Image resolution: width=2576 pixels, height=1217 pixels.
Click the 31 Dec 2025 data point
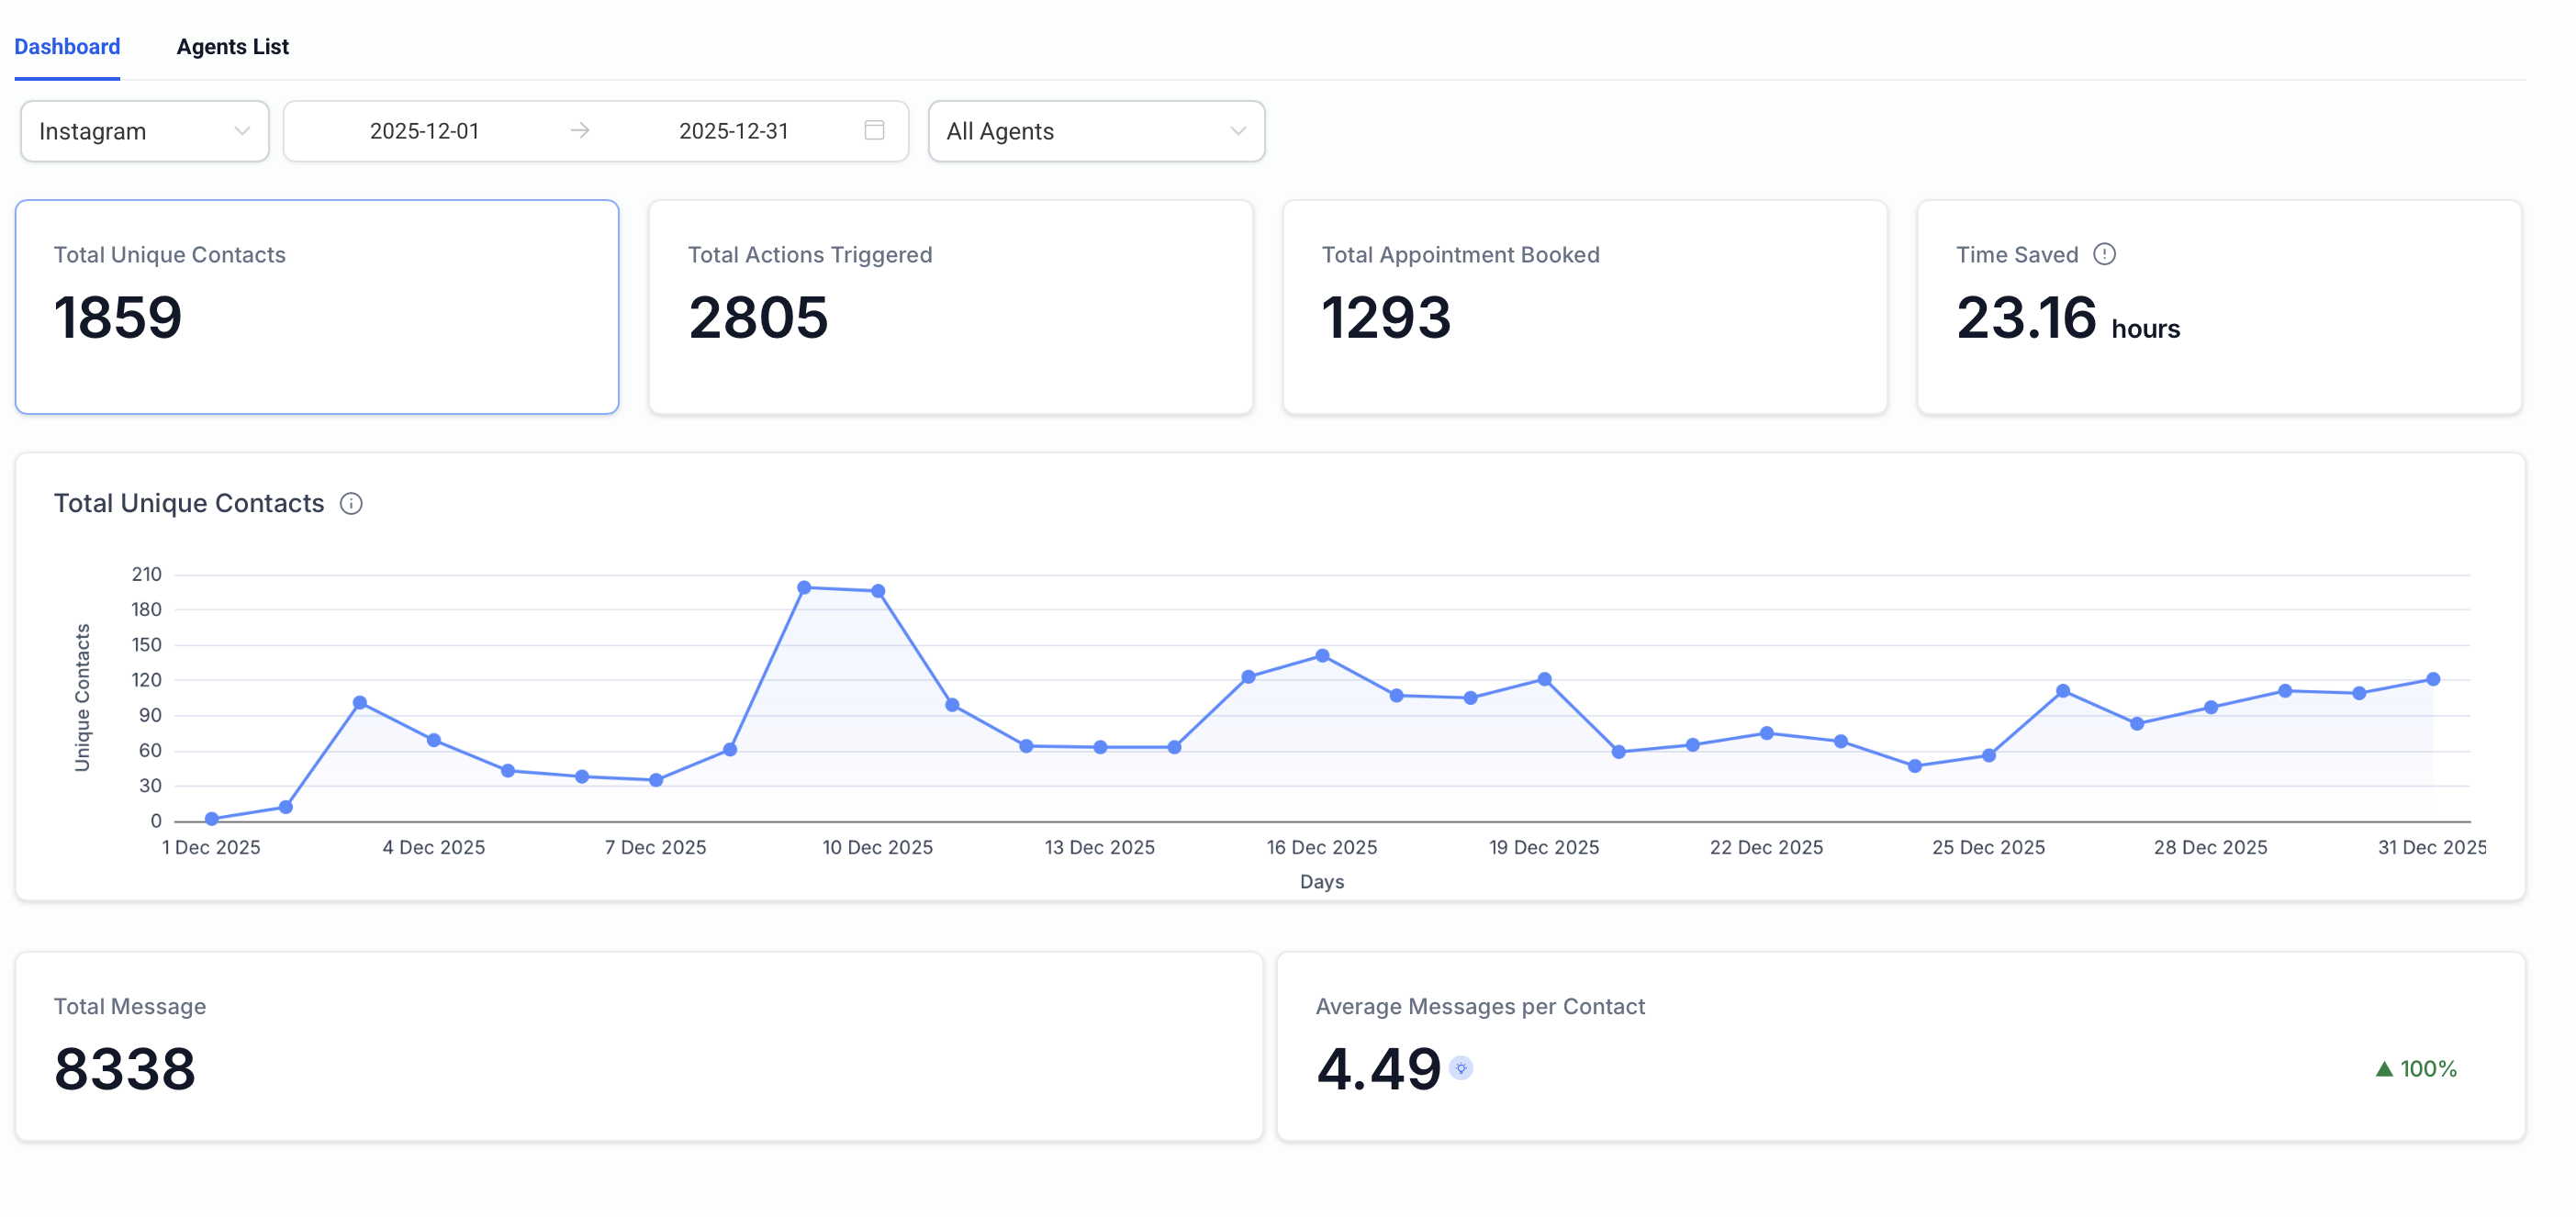point(2433,679)
